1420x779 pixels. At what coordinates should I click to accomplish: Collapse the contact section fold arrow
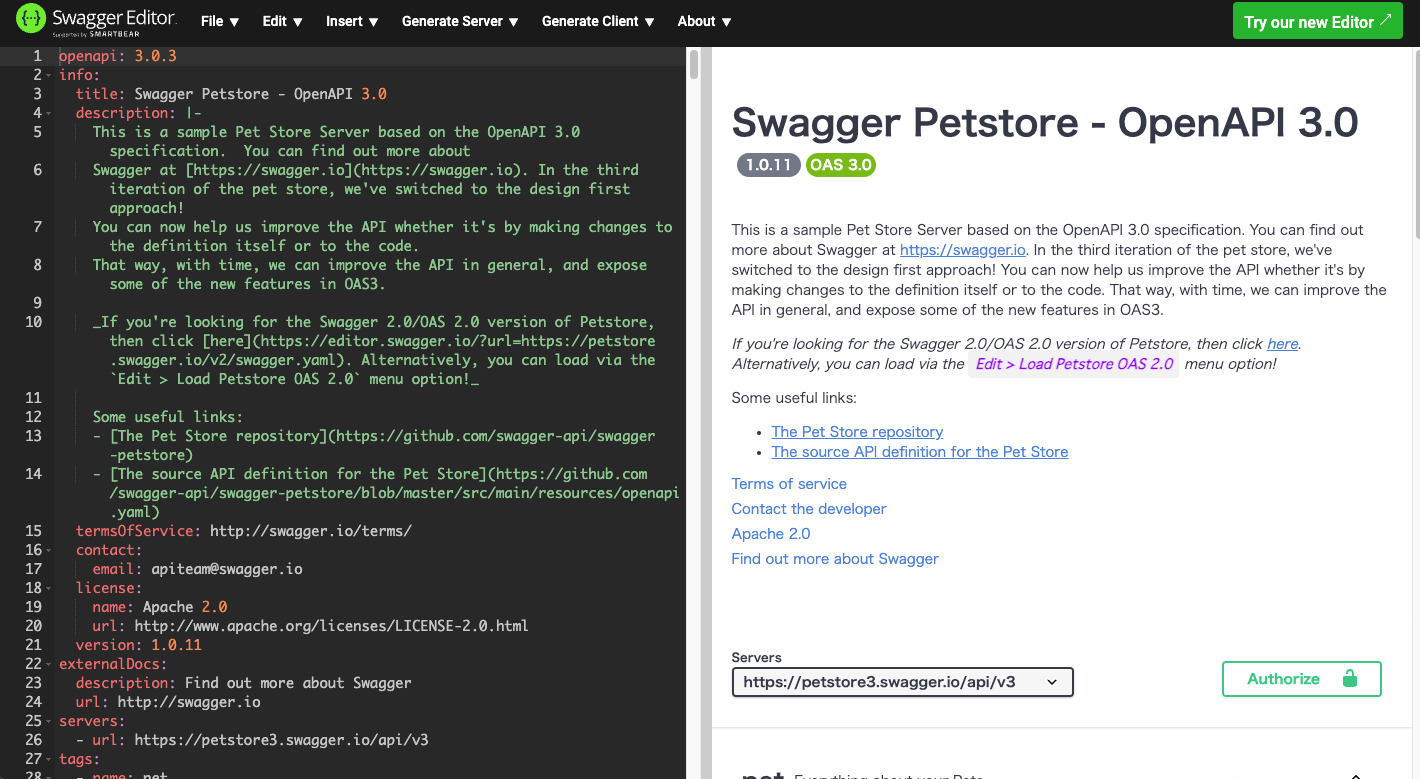pos(47,549)
